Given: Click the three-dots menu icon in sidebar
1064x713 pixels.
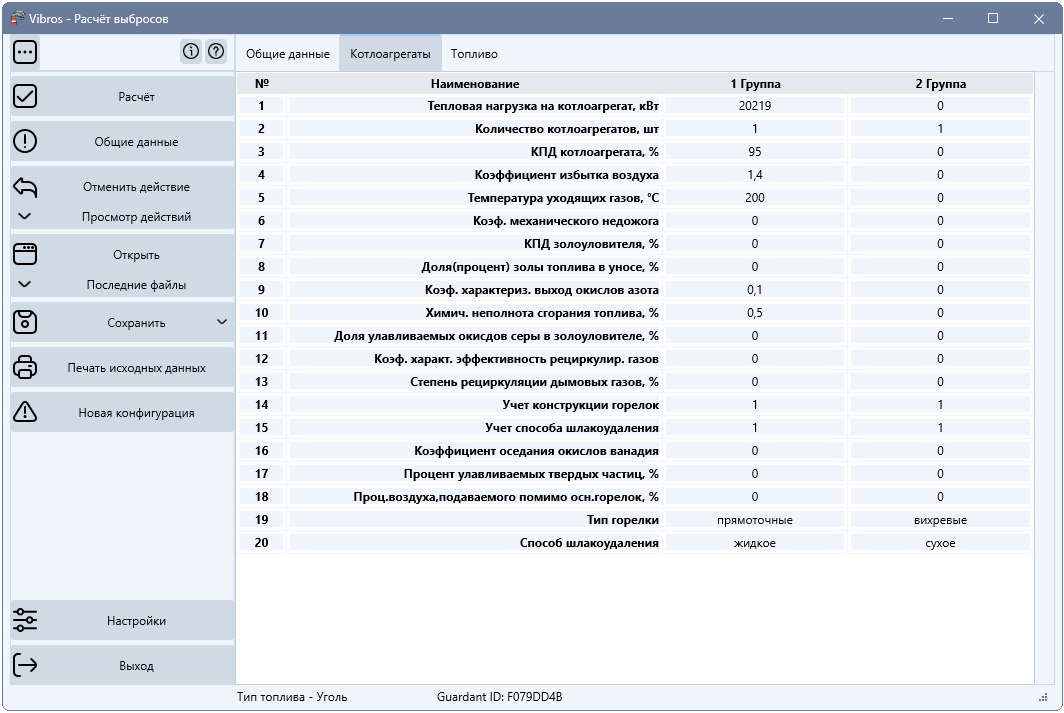Looking at the screenshot, I should coord(25,52).
